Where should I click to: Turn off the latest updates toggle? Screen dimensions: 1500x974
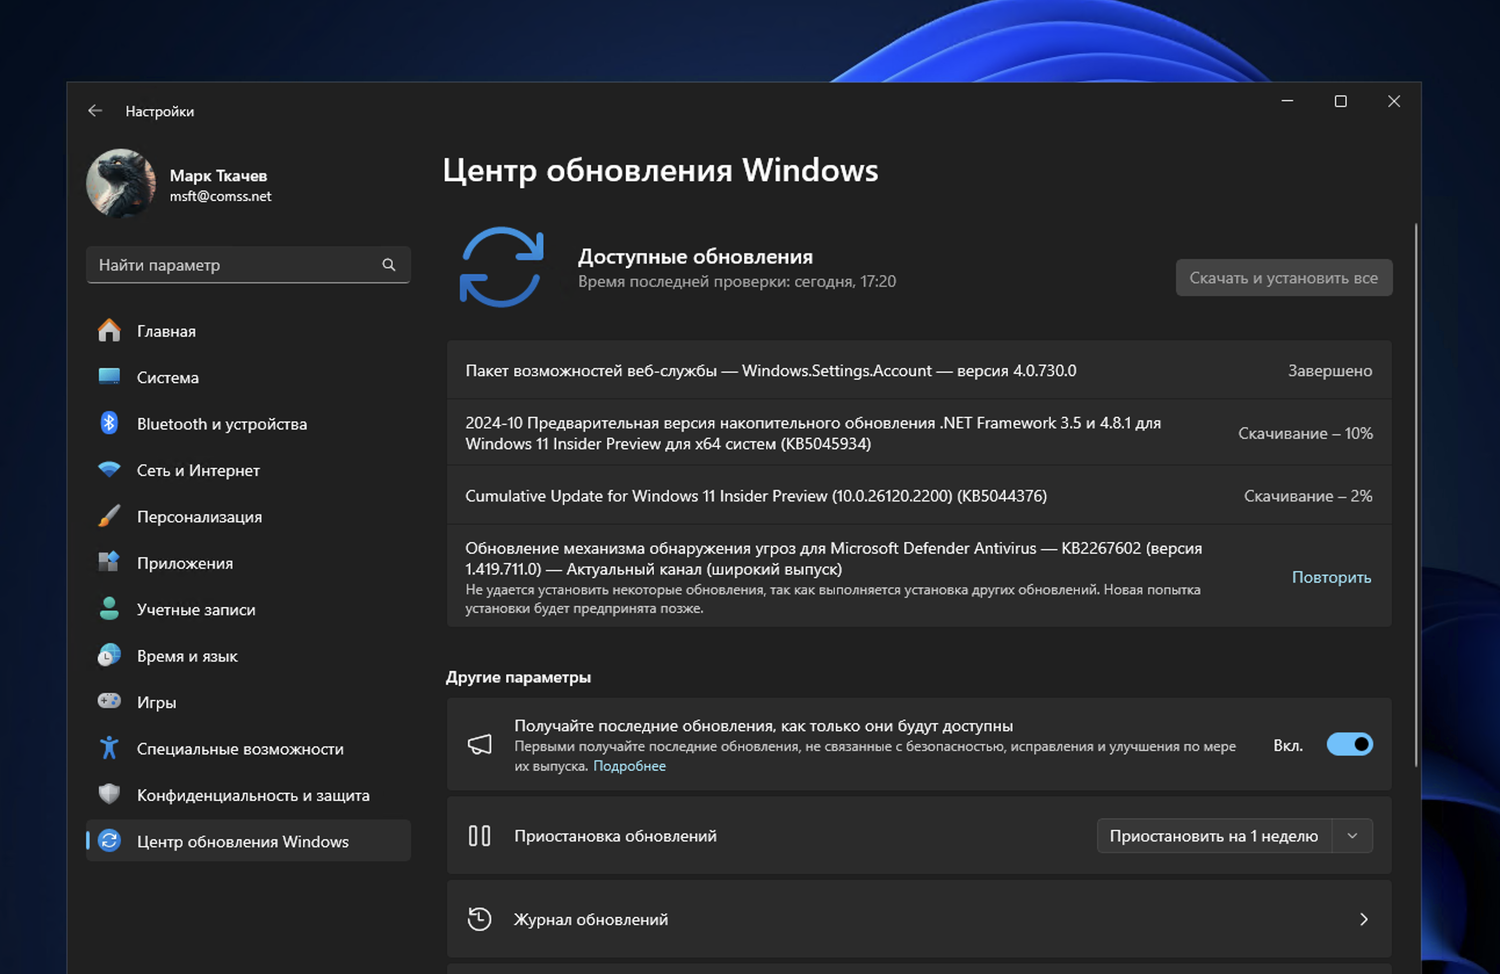1349,745
